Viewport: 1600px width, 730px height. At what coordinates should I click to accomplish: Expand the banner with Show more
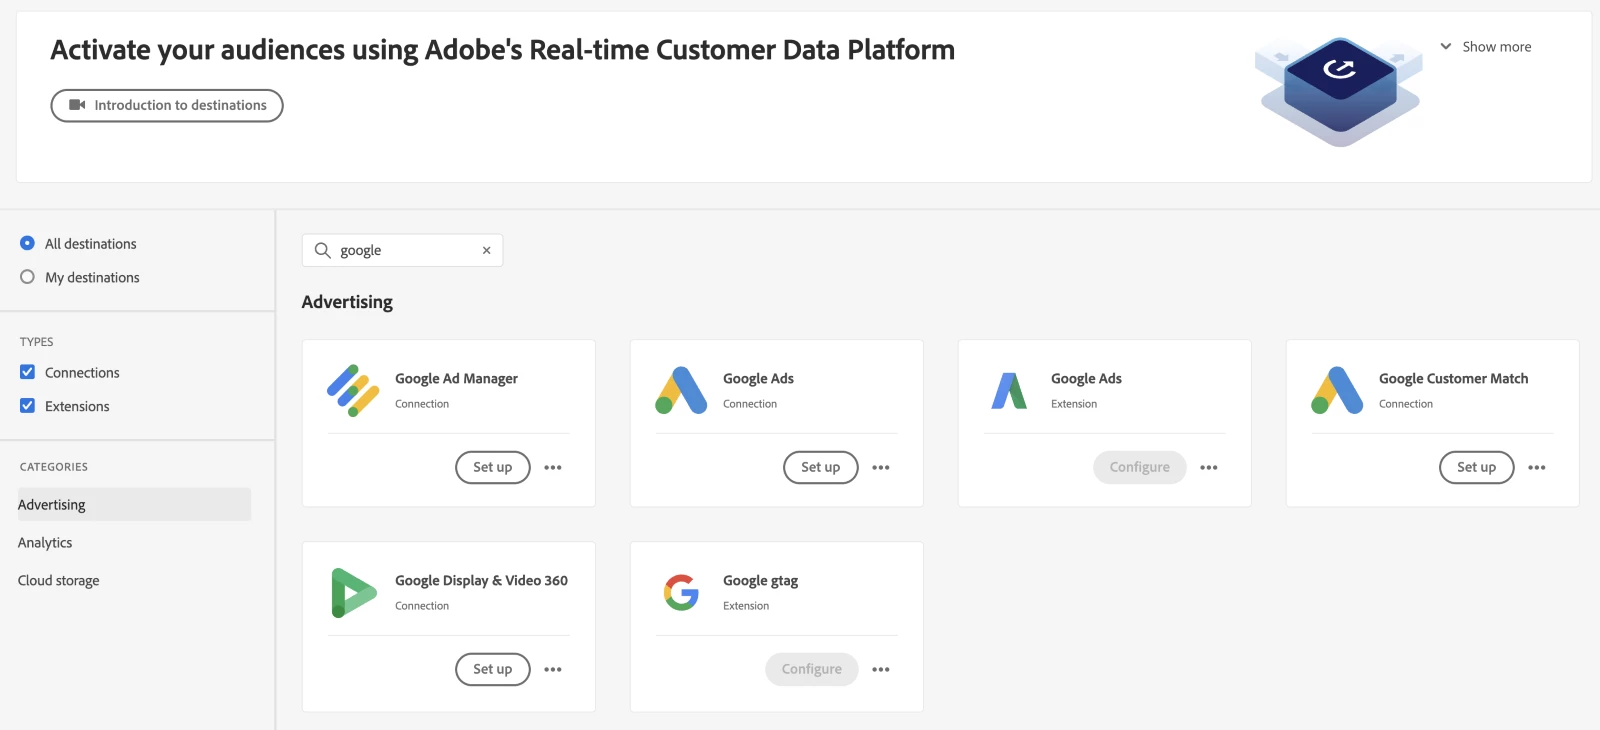pyautogui.click(x=1486, y=47)
